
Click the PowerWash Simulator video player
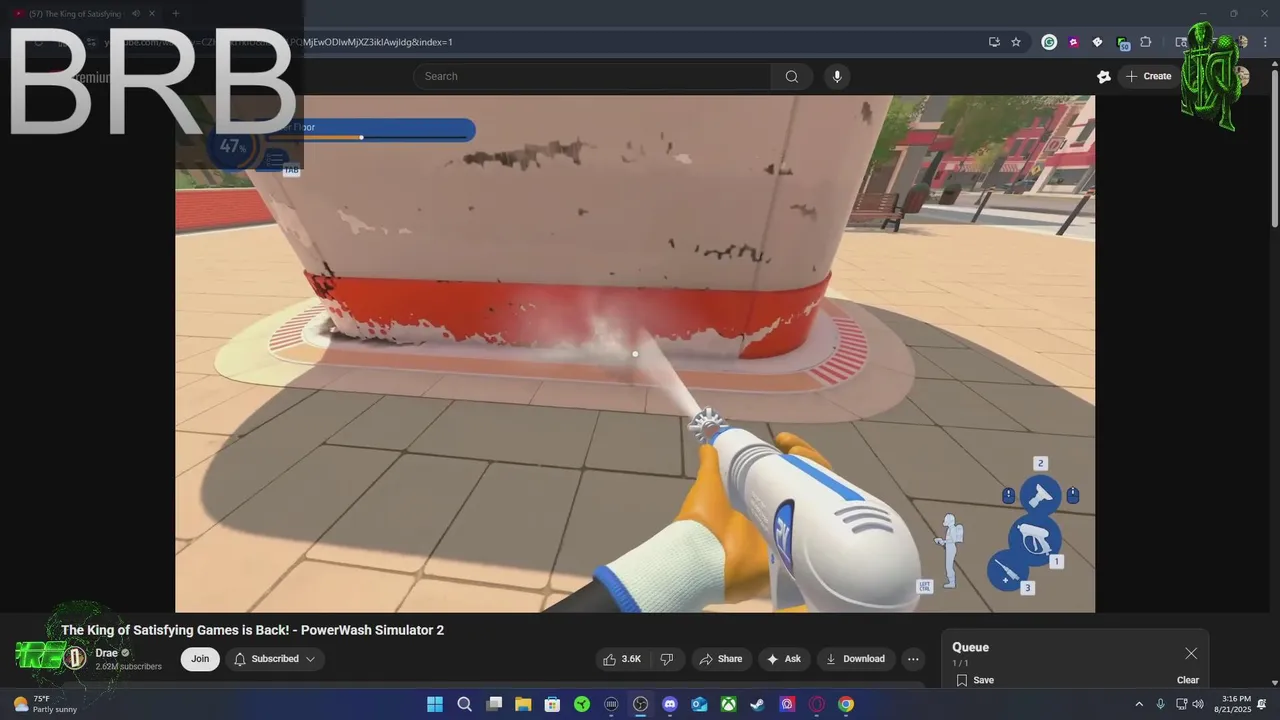click(x=635, y=354)
